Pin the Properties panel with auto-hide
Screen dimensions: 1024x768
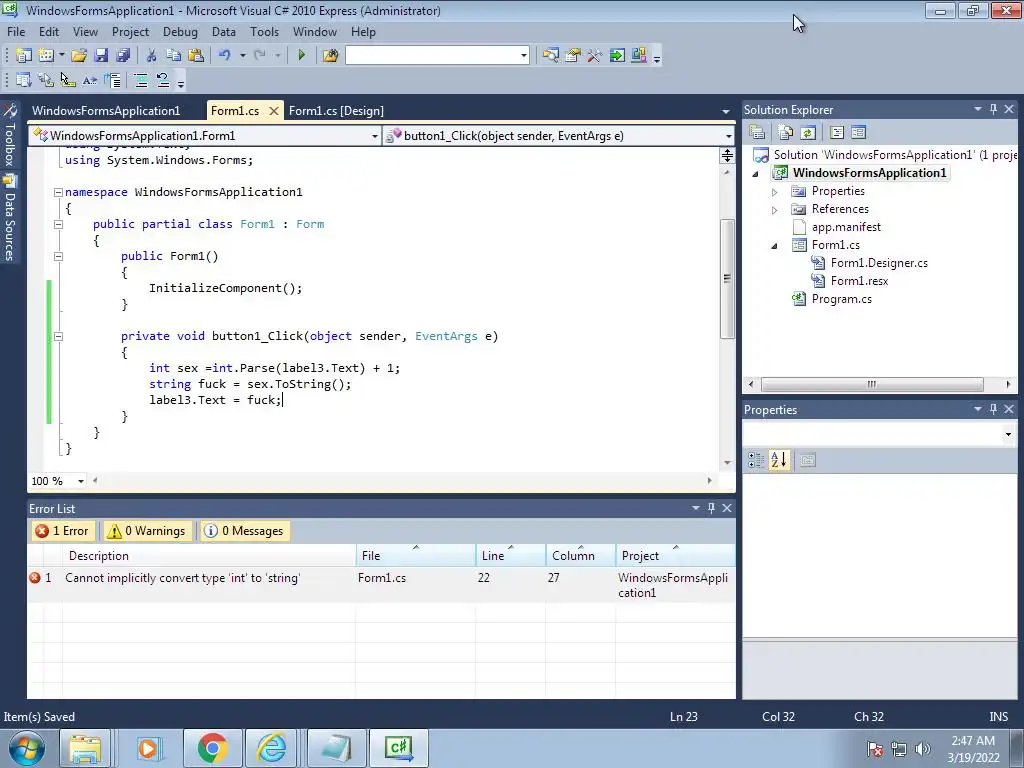coord(993,409)
